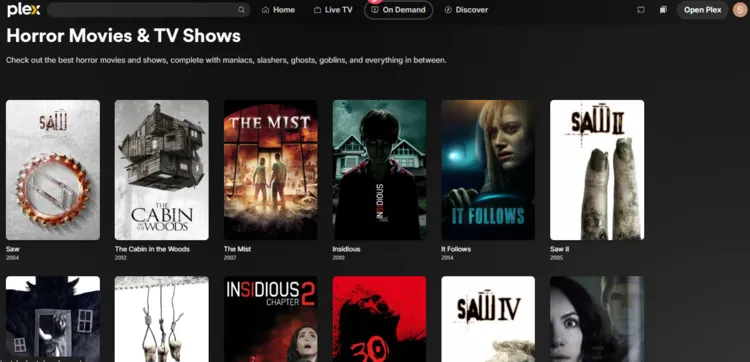
Task: Open the Insidious Chapter 2 poster
Action: (x=271, y=319)
